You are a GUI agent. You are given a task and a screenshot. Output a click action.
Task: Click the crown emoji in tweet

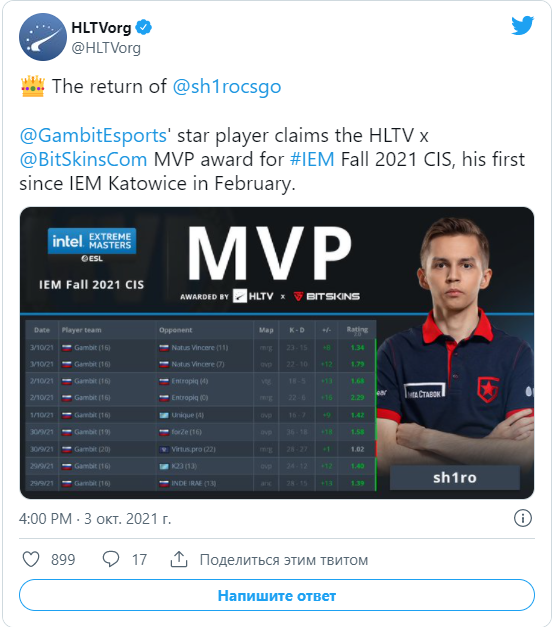pos(32,86)
